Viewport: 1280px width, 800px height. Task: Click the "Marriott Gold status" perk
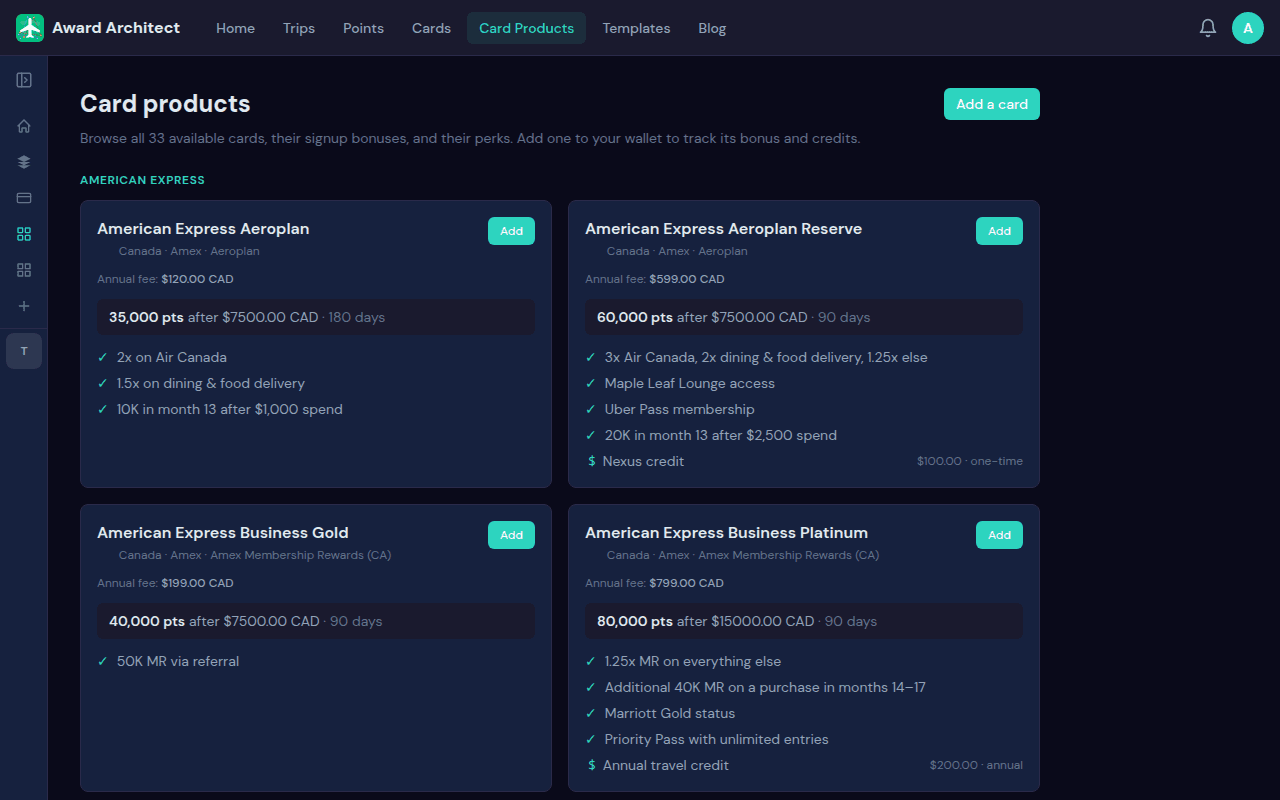pyautogui.click(x=670, y=713)
